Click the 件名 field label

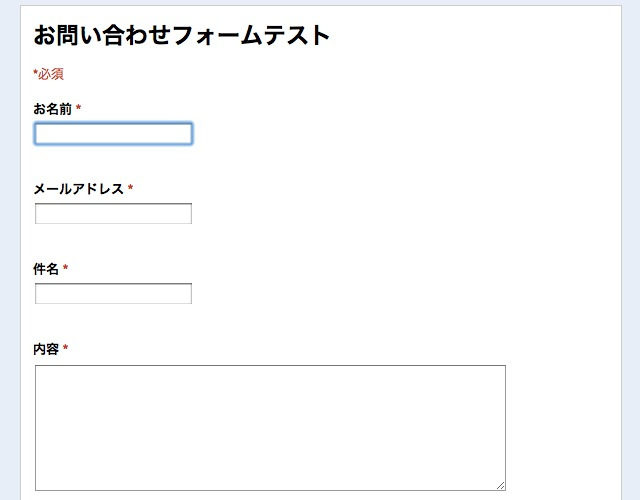[x=46, y=269]
